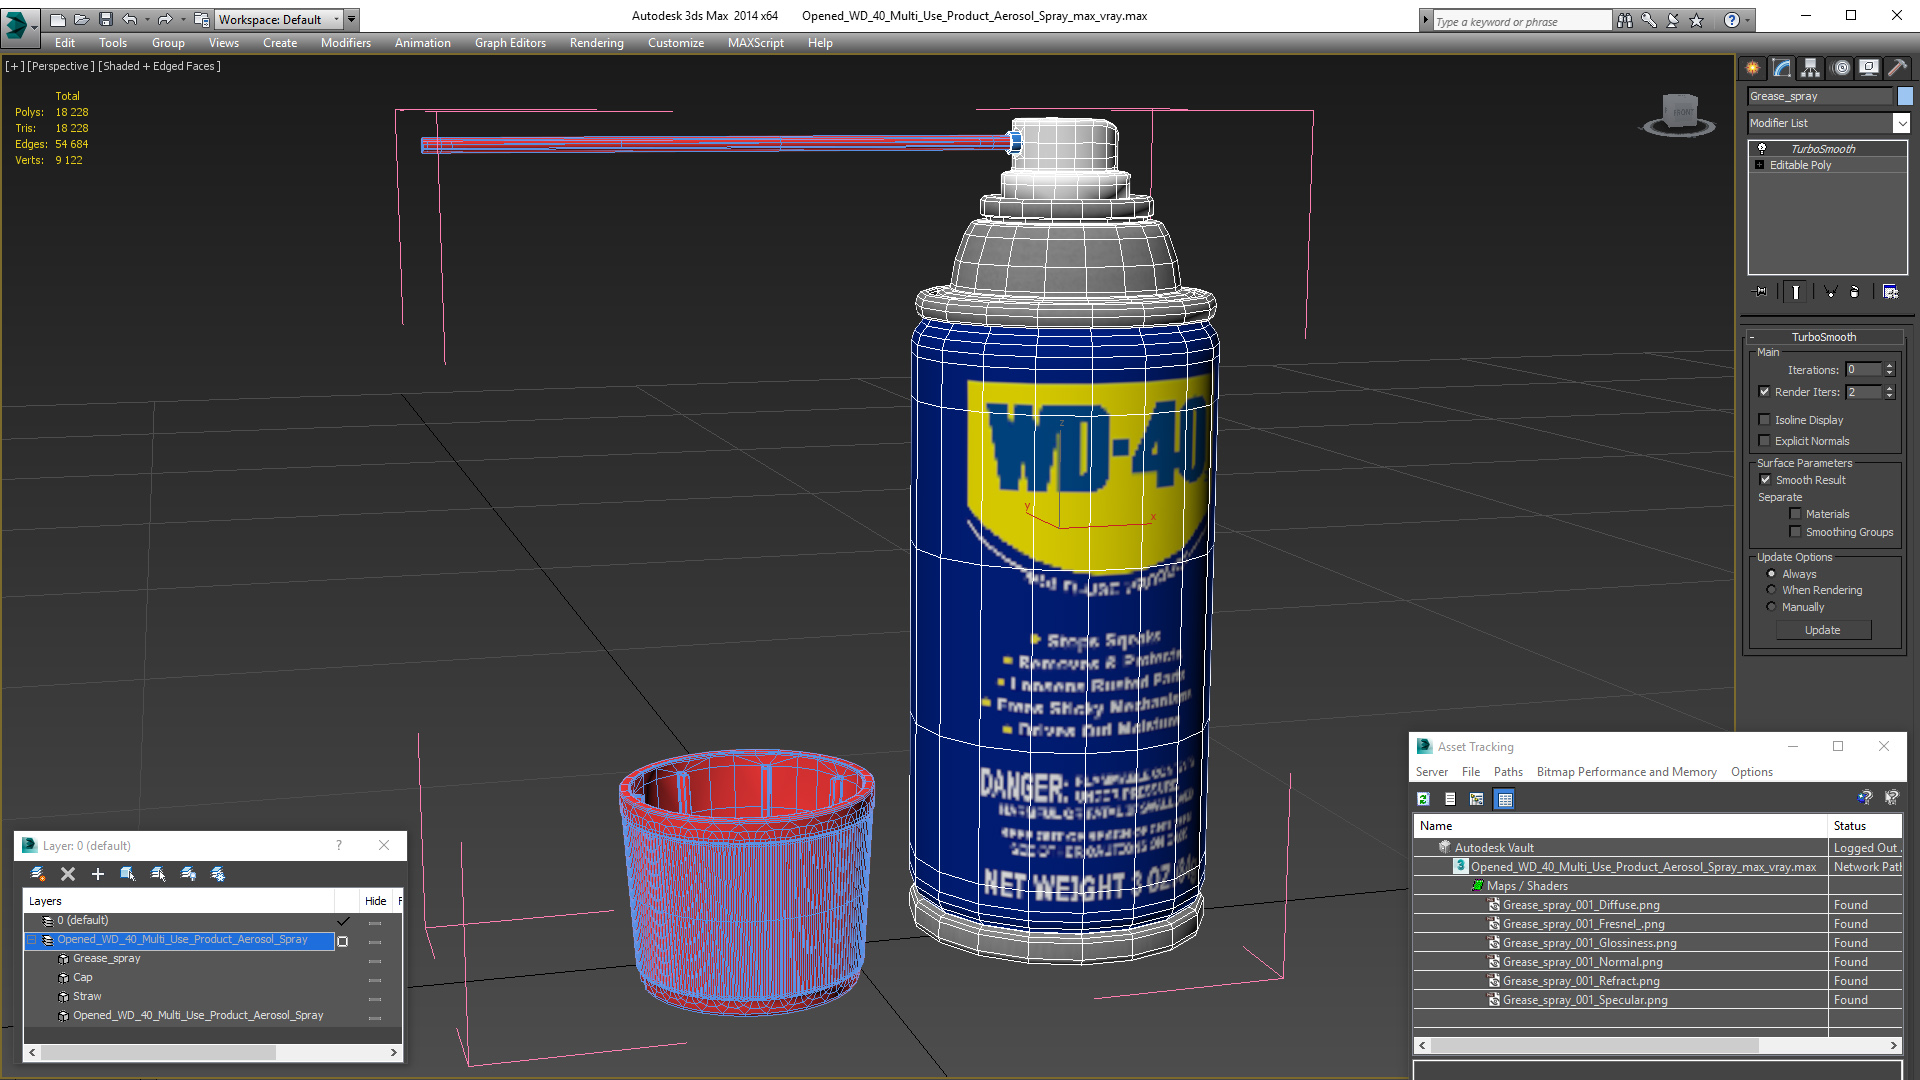Open the Create command panel tab
Image resolution: width=1920 pixels, height=1080 pixels.
[1752, 68]
